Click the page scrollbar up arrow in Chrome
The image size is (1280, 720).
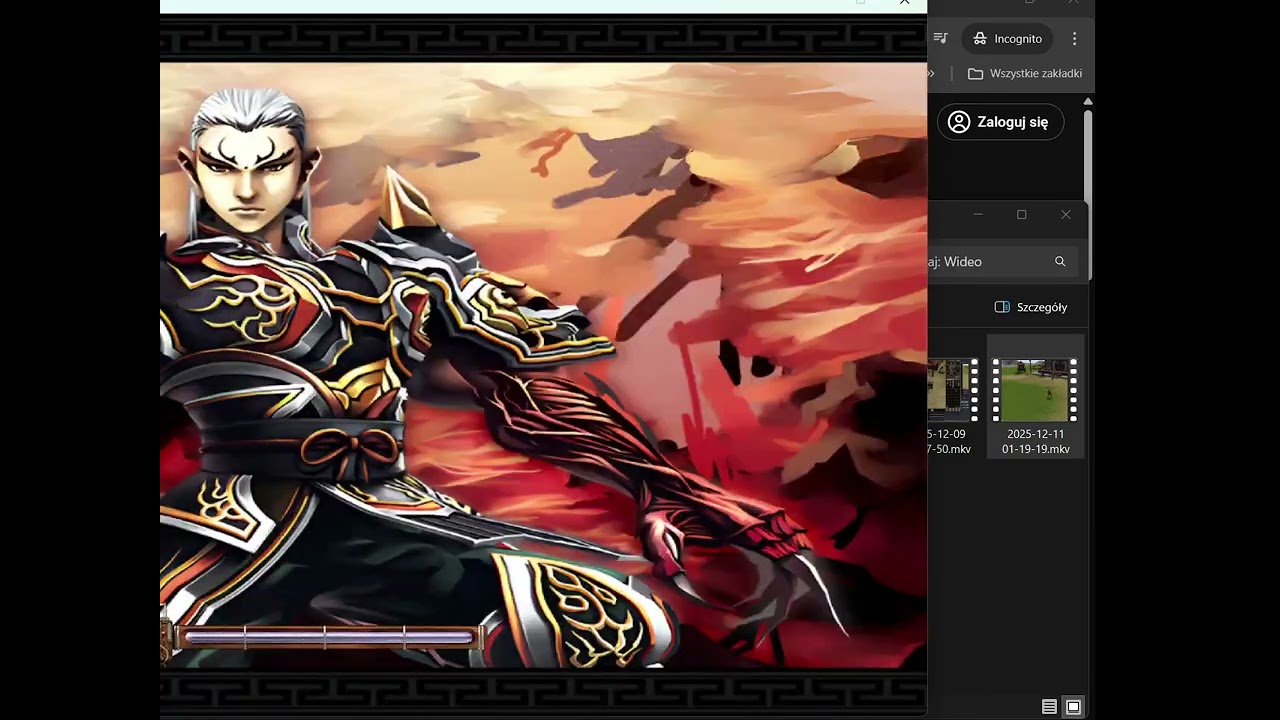[1088, 102]
